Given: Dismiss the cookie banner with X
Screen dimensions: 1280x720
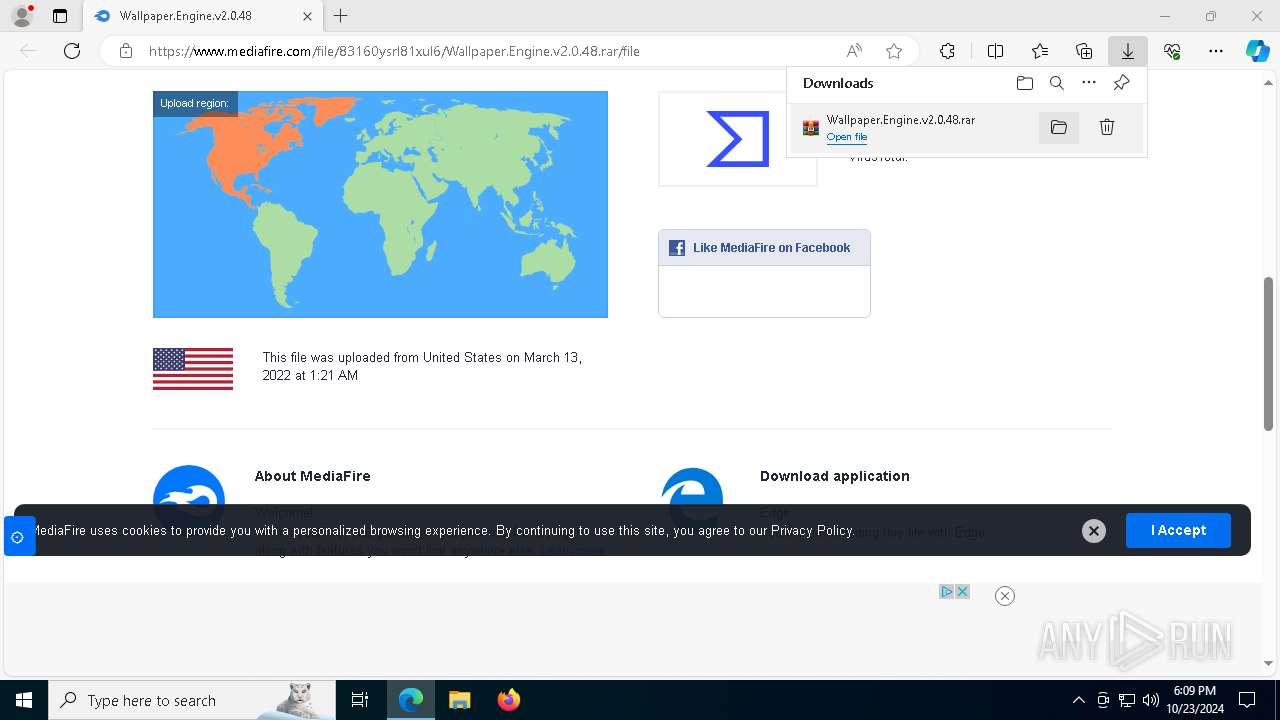Looking at the screenshot, I should [x=1094, y=531].
